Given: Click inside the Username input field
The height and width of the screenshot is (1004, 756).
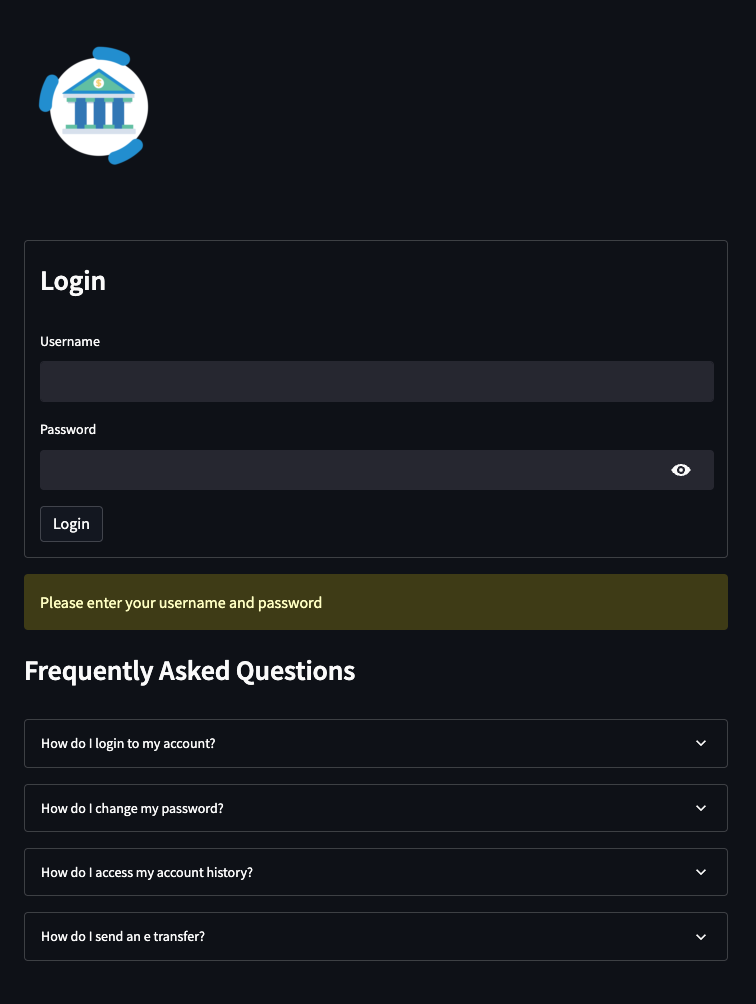Looking at the screenshot, I should [375, 381].
